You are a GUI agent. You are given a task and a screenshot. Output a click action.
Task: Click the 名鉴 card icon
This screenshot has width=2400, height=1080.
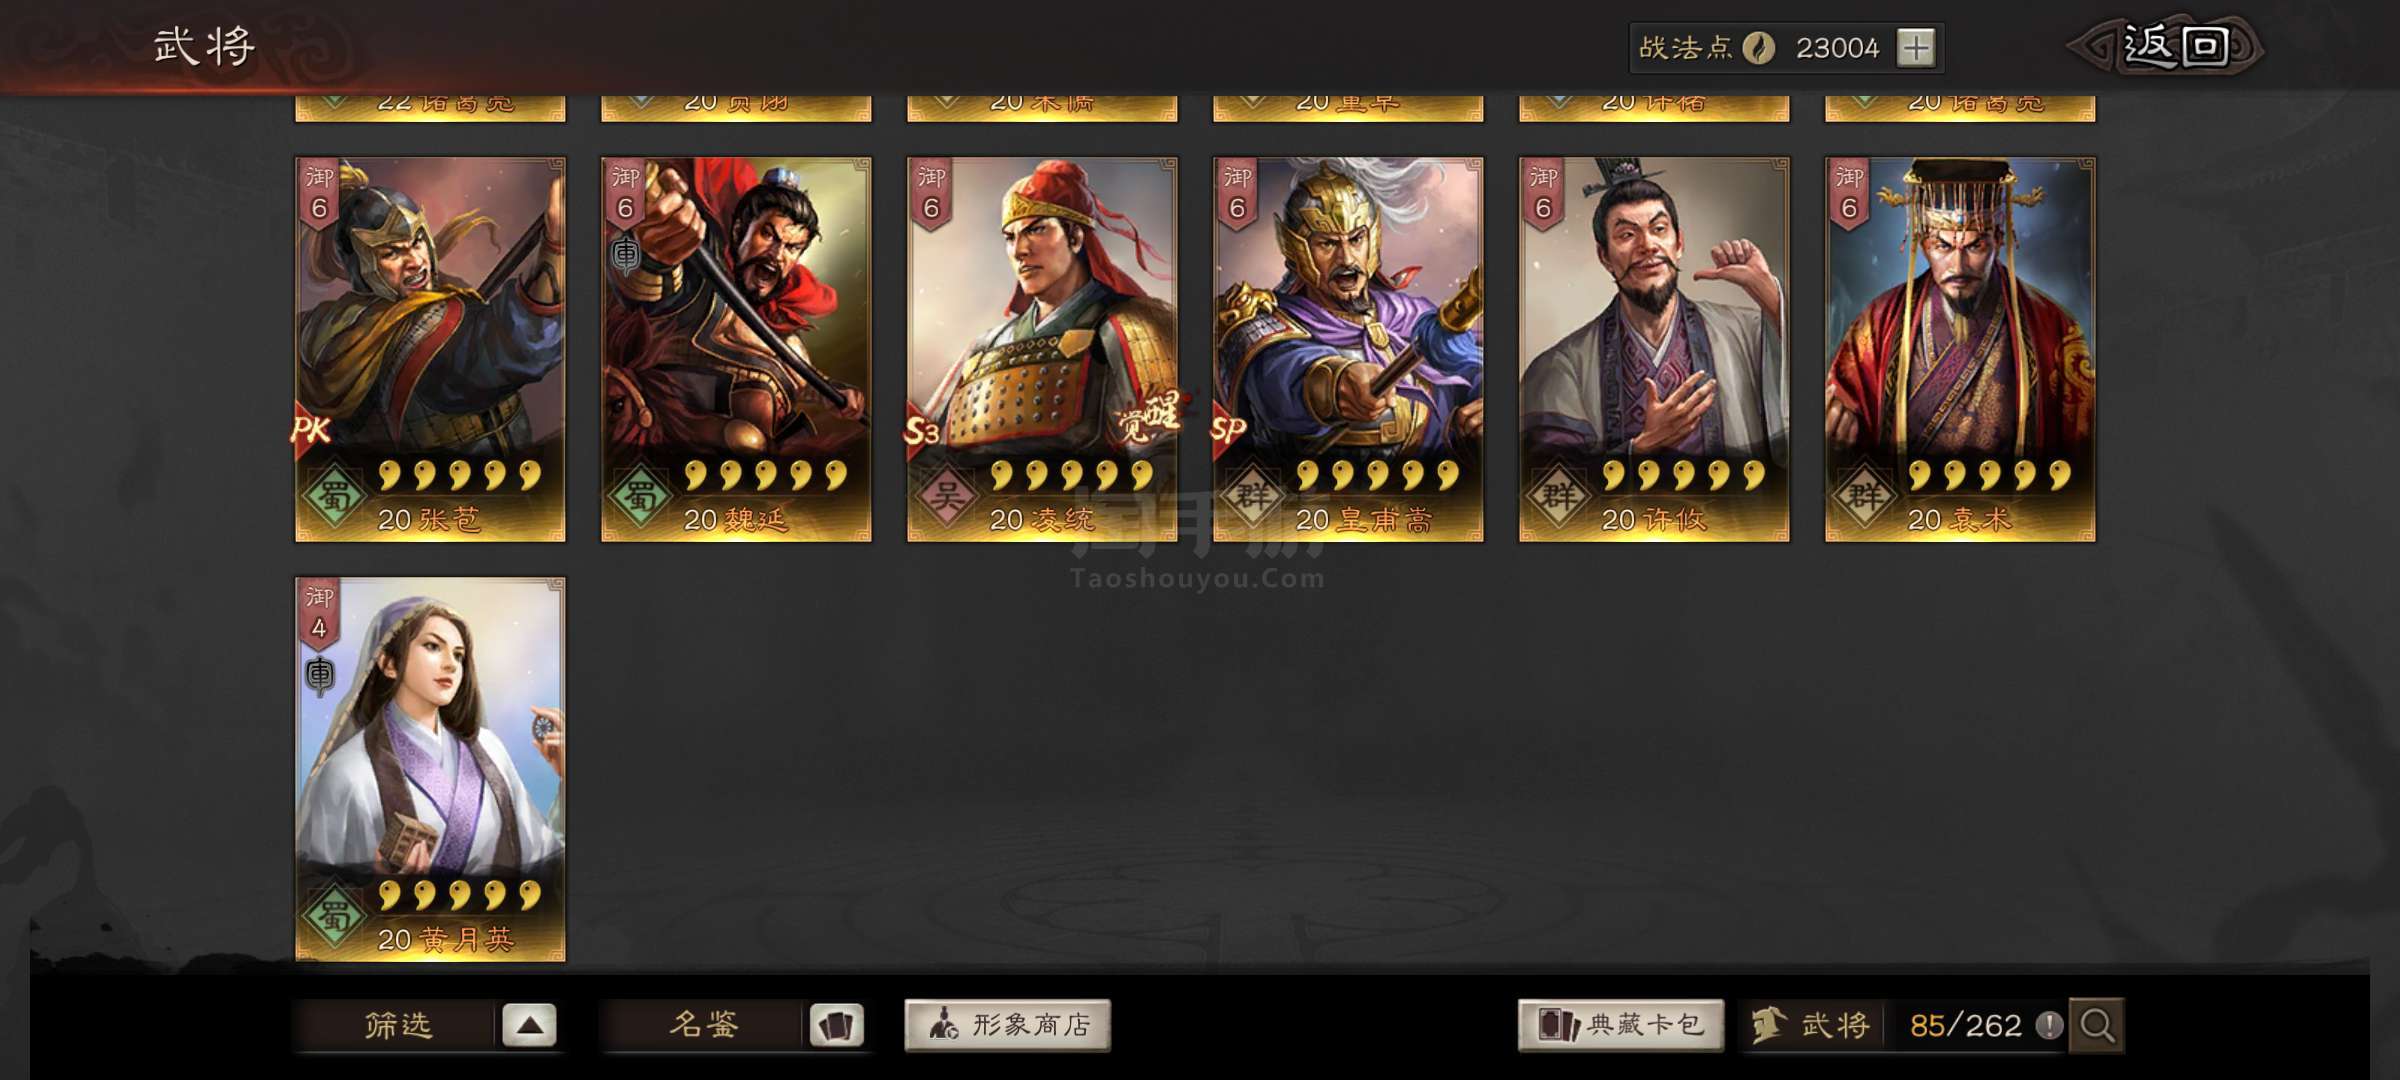coord(836,1025)
